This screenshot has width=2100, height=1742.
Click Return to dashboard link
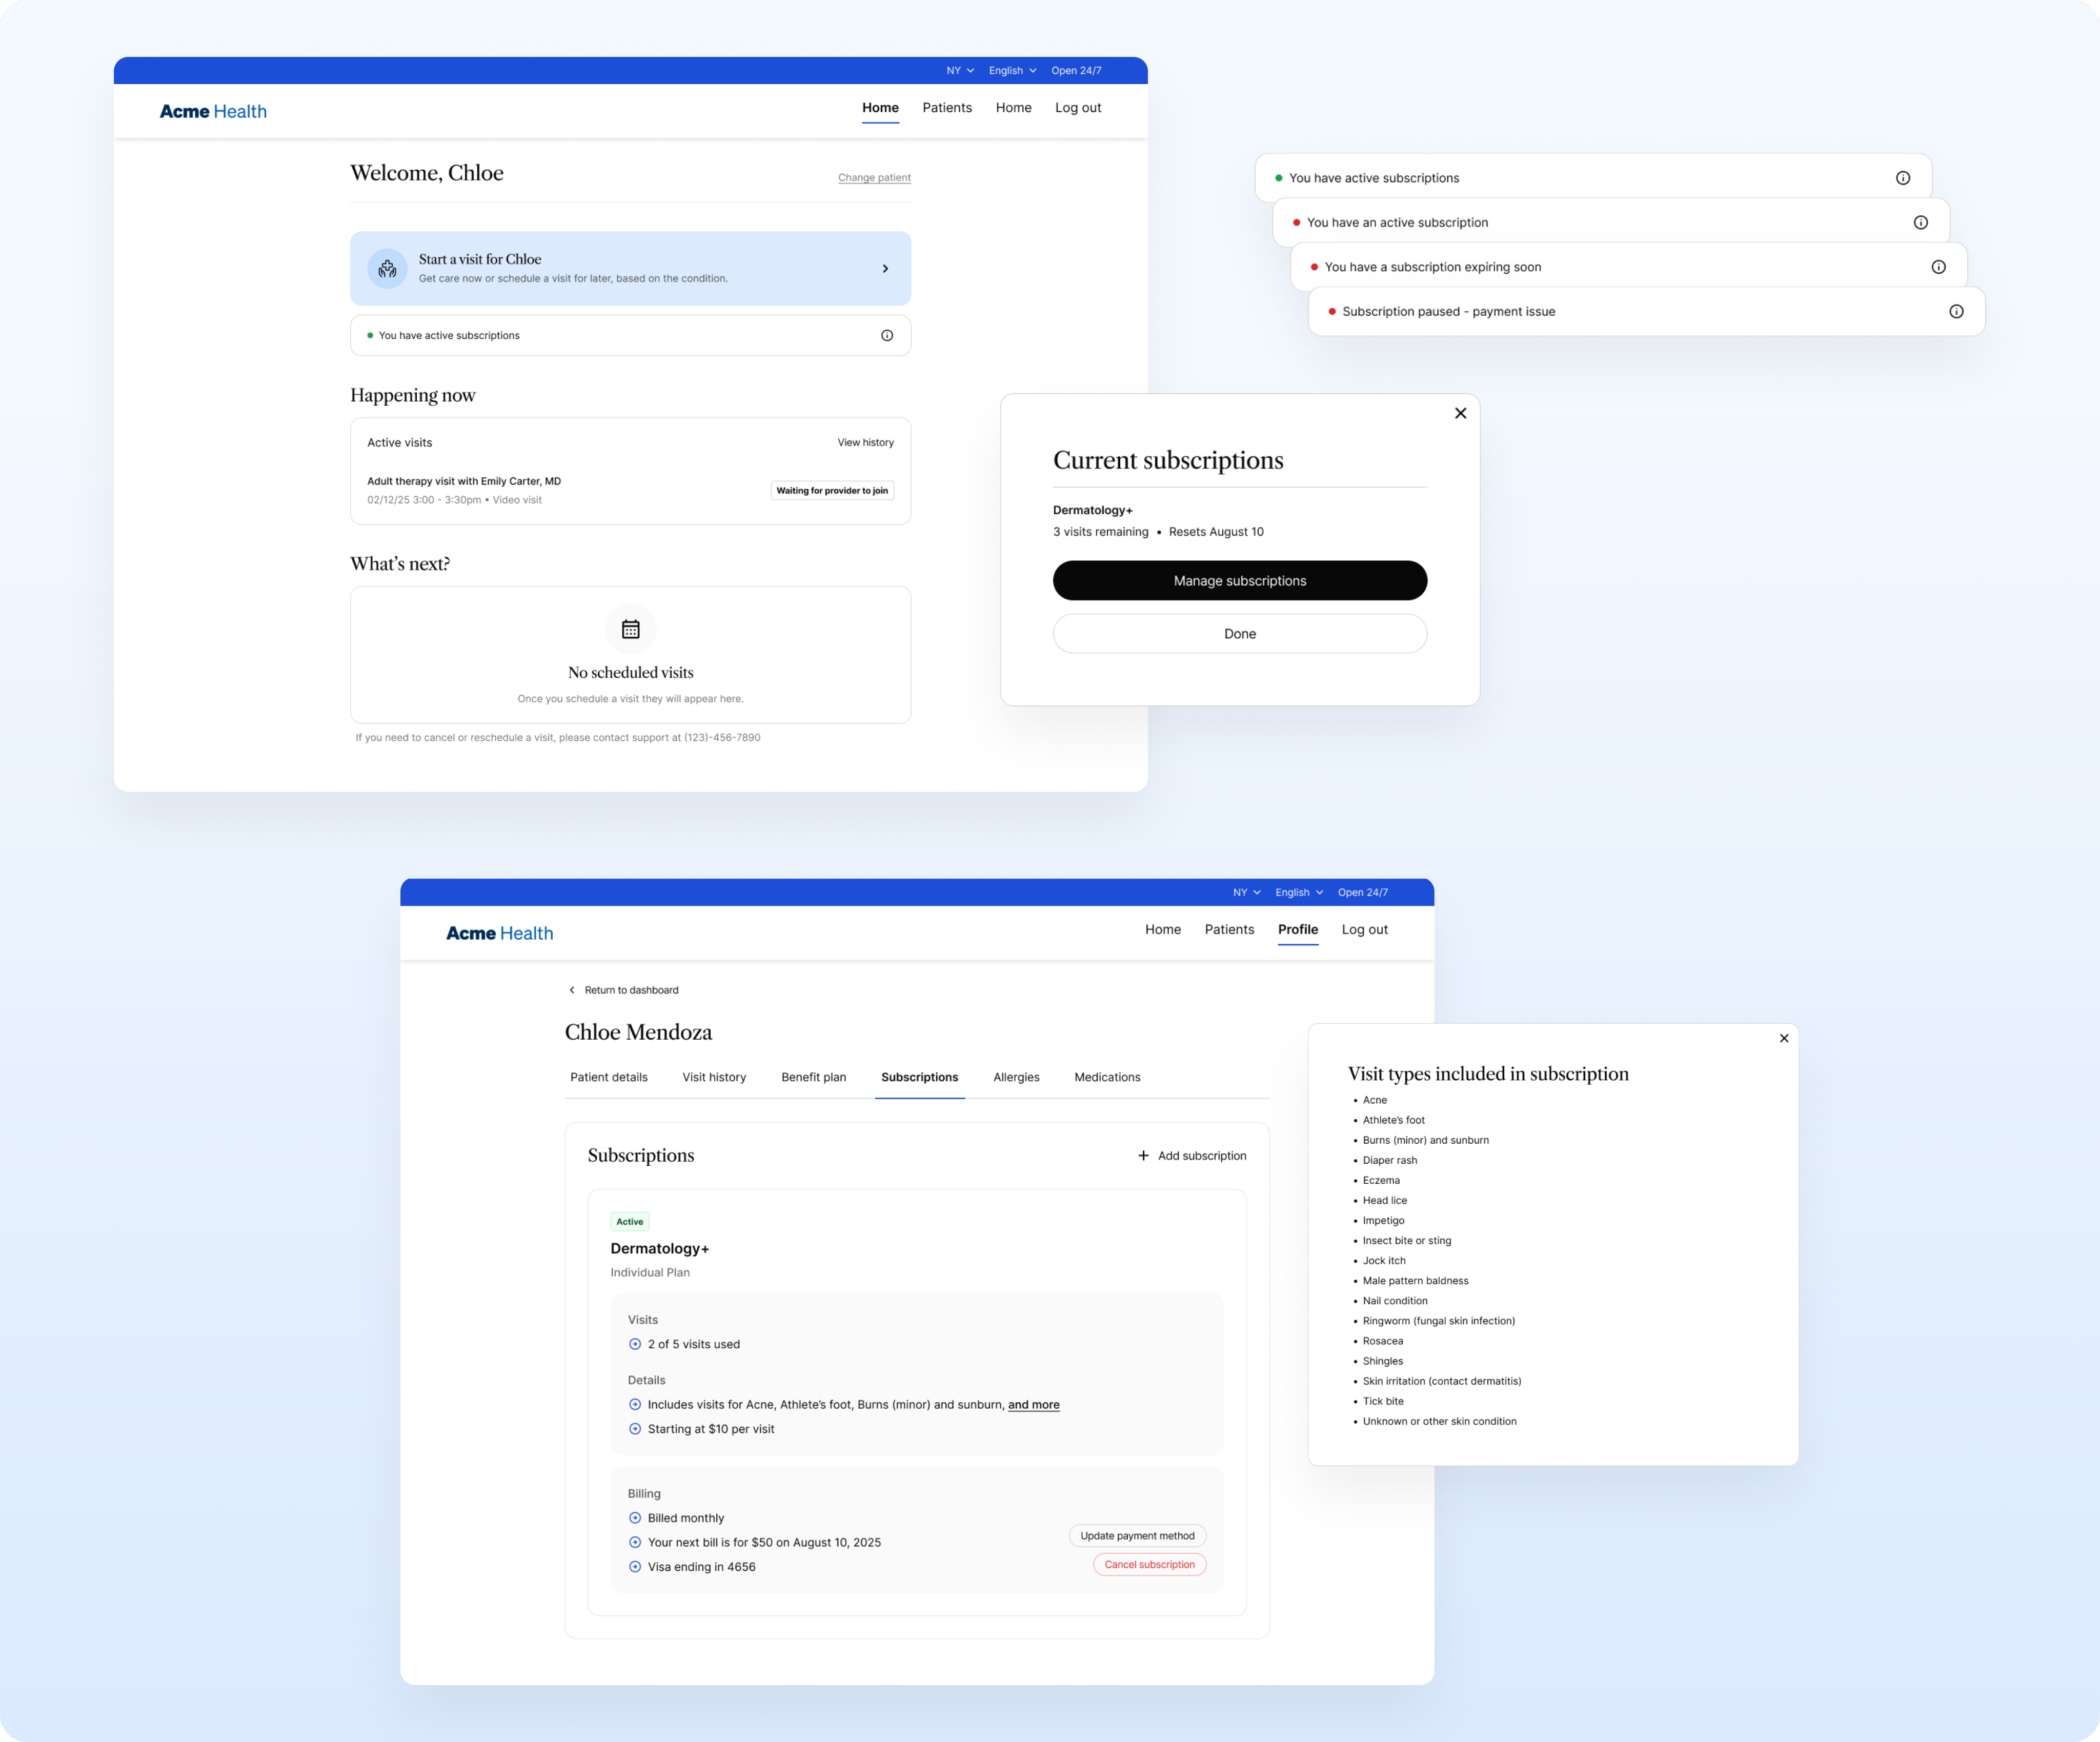(631, 990)
